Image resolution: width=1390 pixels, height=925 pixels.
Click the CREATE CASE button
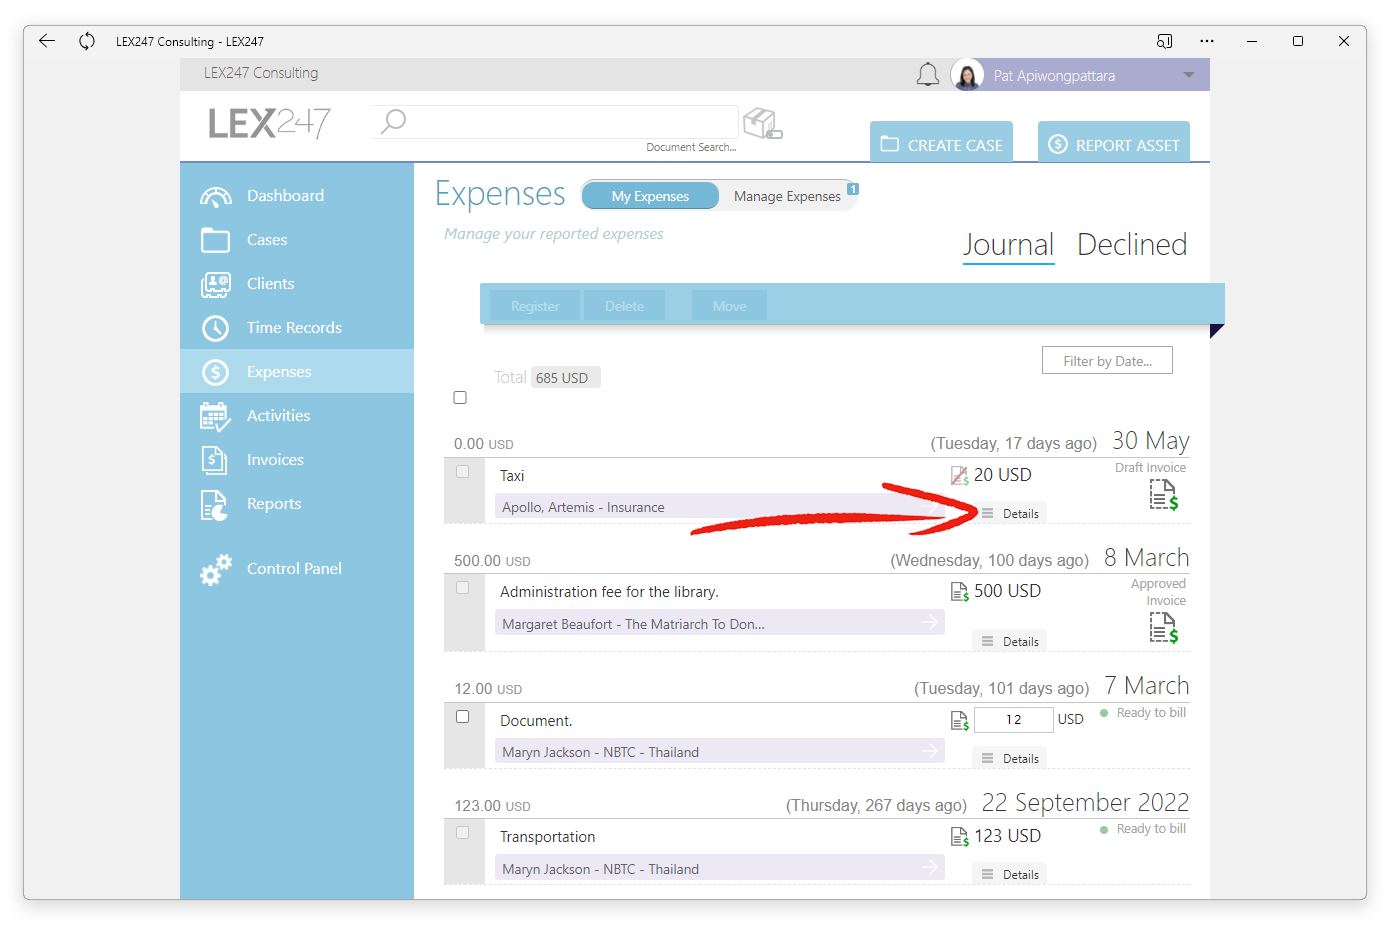pos(941,142)
